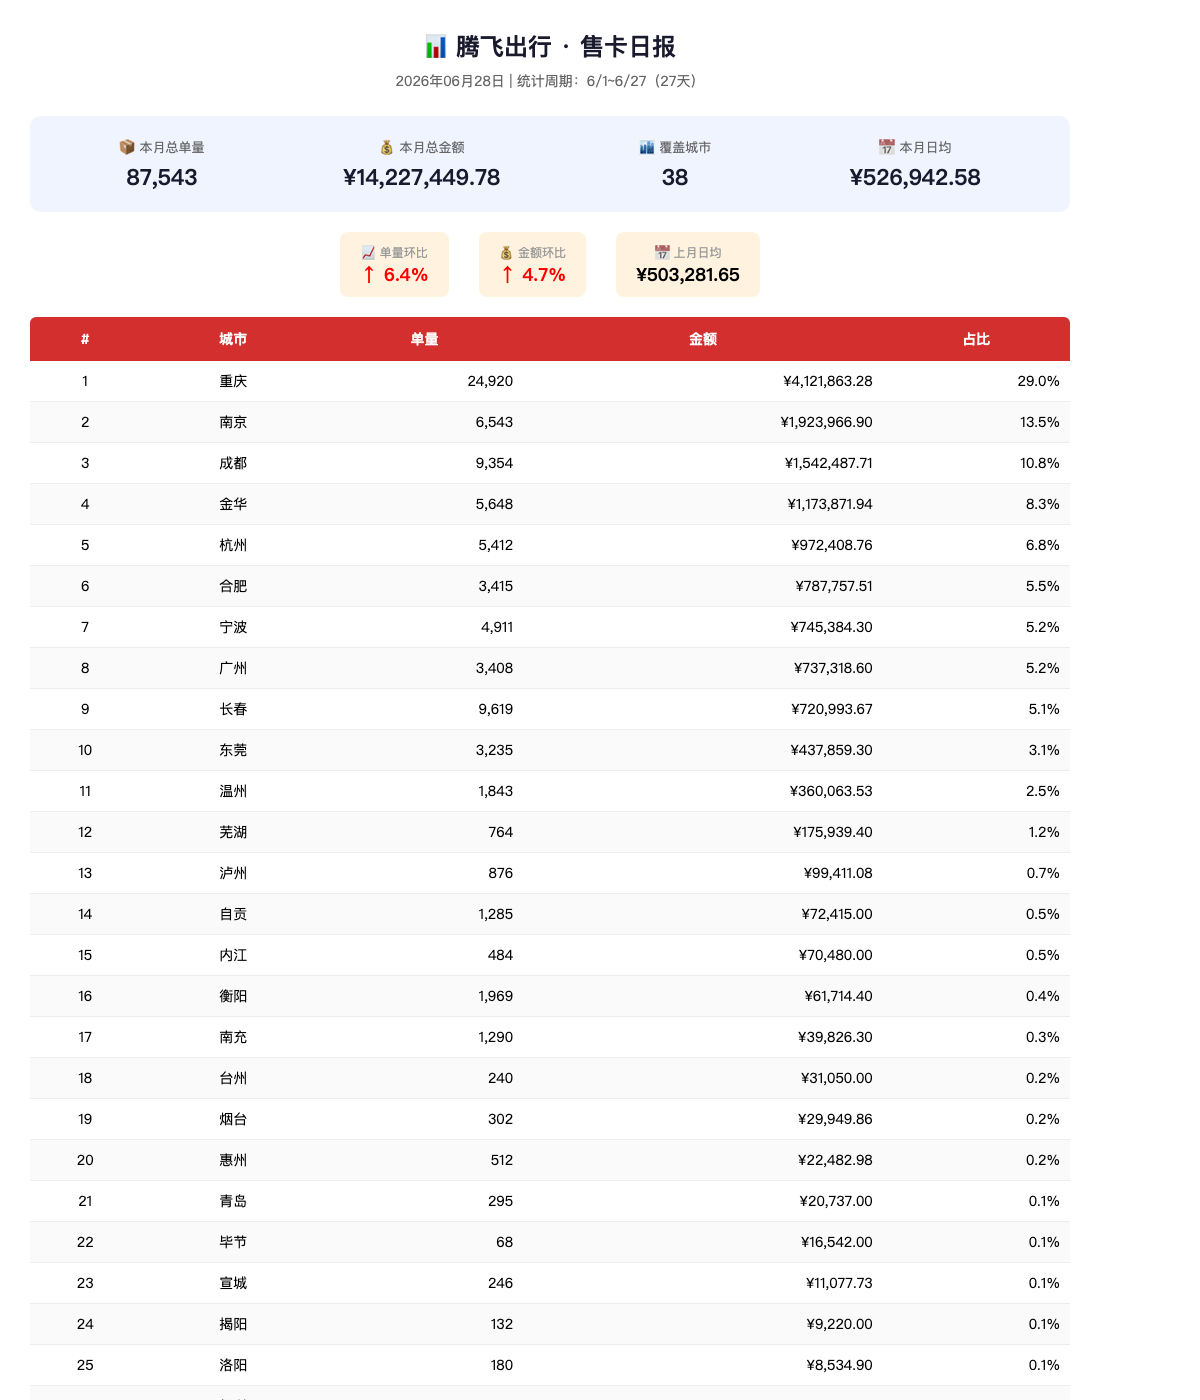Click the city cell 南京
The height and width of the screenshot is (1400, 1200).
point(233,422)
